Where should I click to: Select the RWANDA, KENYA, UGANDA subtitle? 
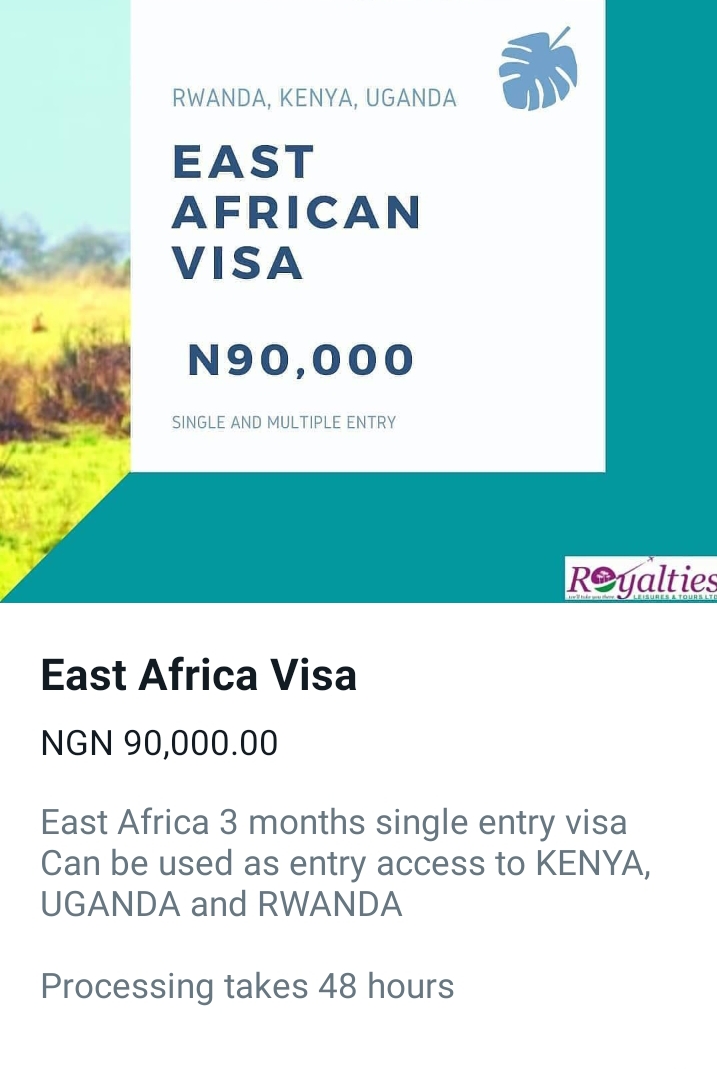coord(314,99)
